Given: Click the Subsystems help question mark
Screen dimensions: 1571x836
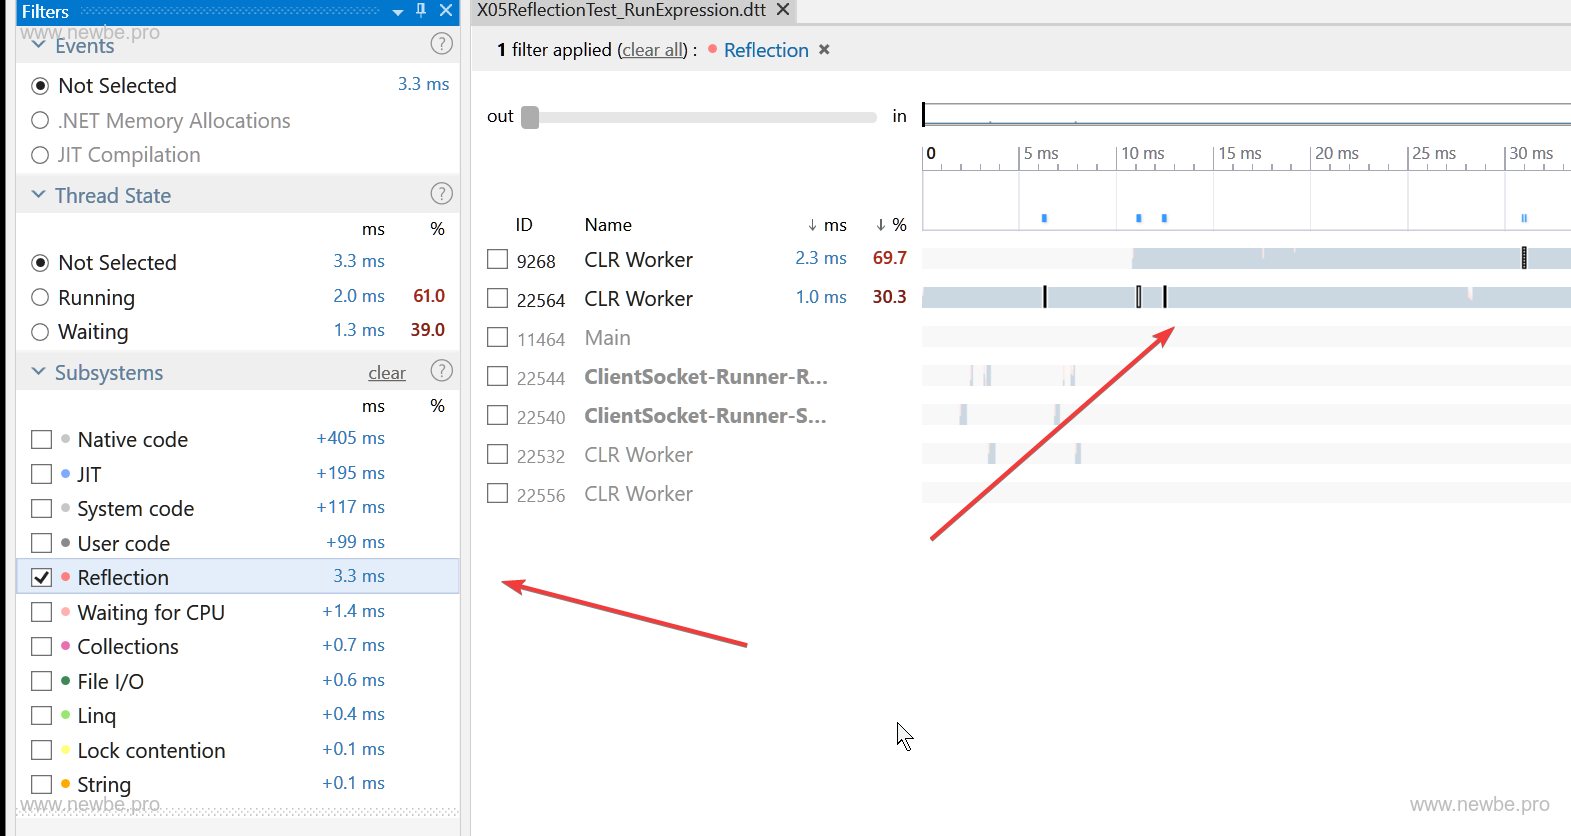Looking at the screenshot, I should click(441, 371).
